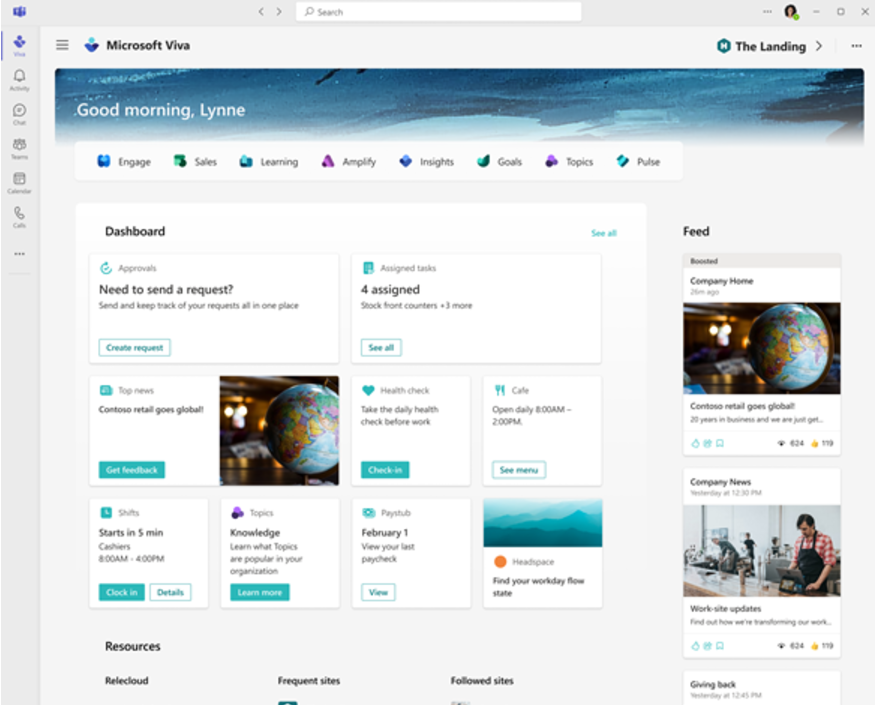Click the Search input field

[438, 12]
